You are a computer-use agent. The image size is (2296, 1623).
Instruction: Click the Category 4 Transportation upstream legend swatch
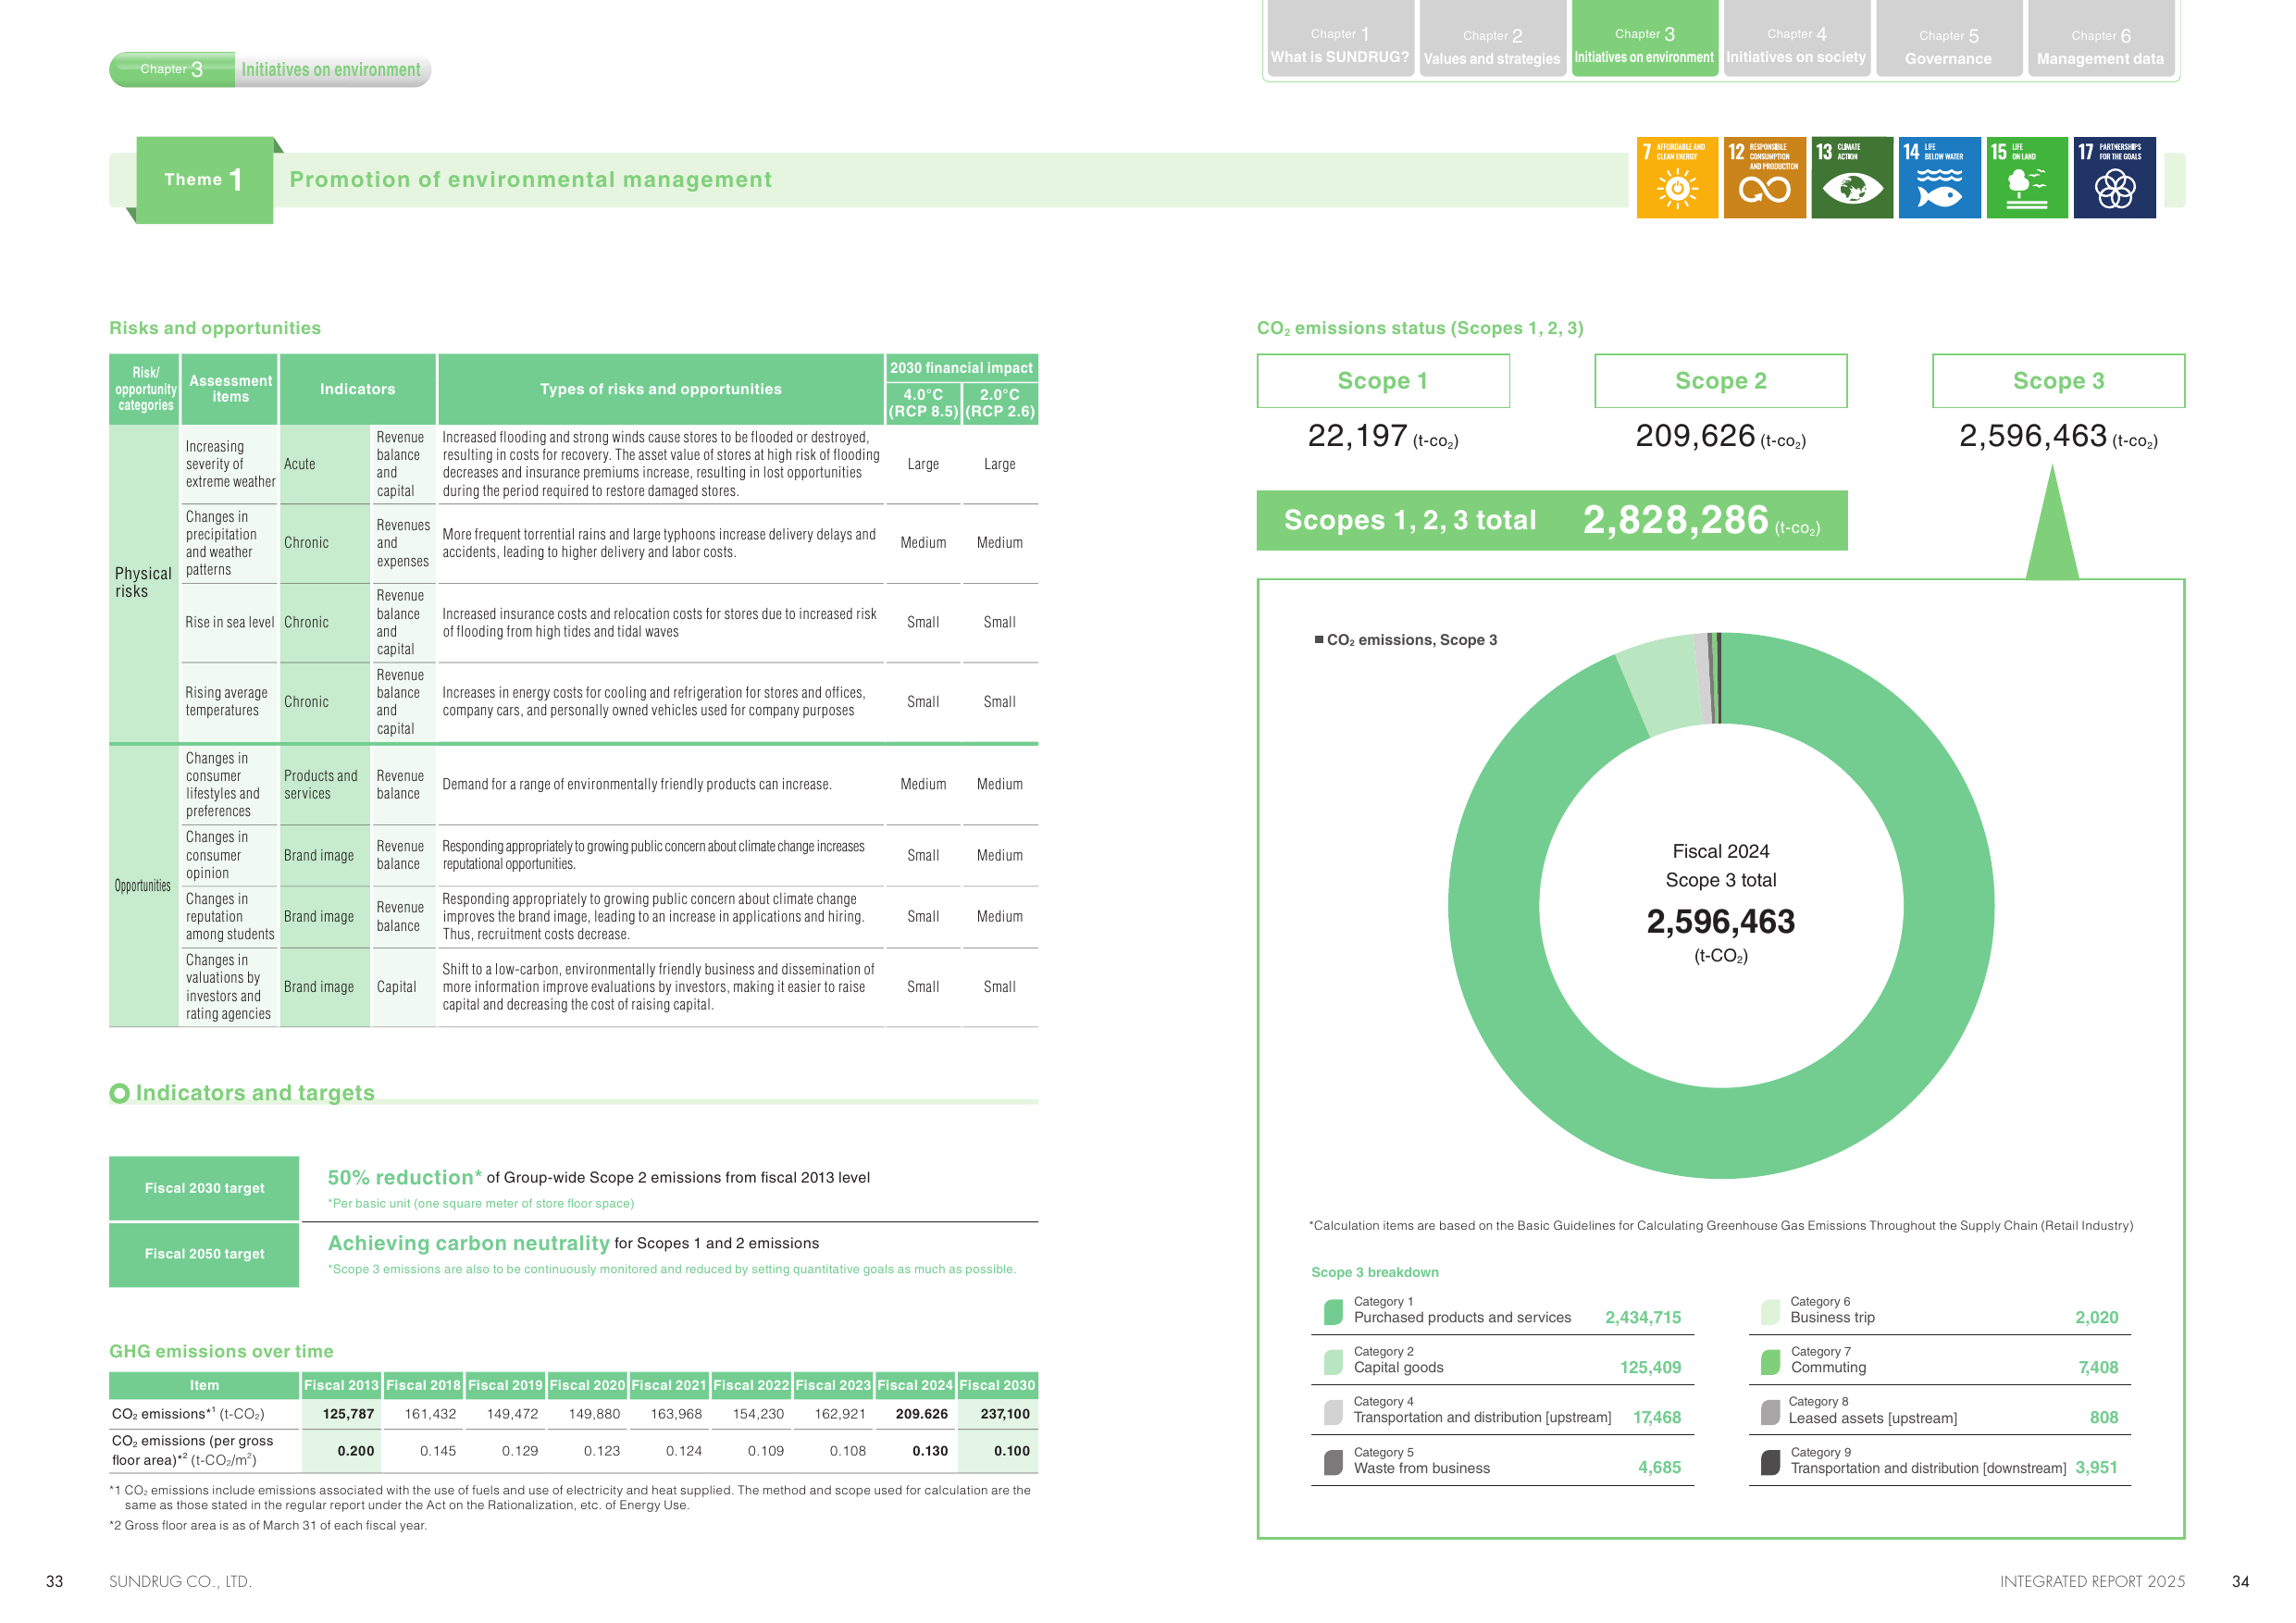click(x=1333, y=1412)
